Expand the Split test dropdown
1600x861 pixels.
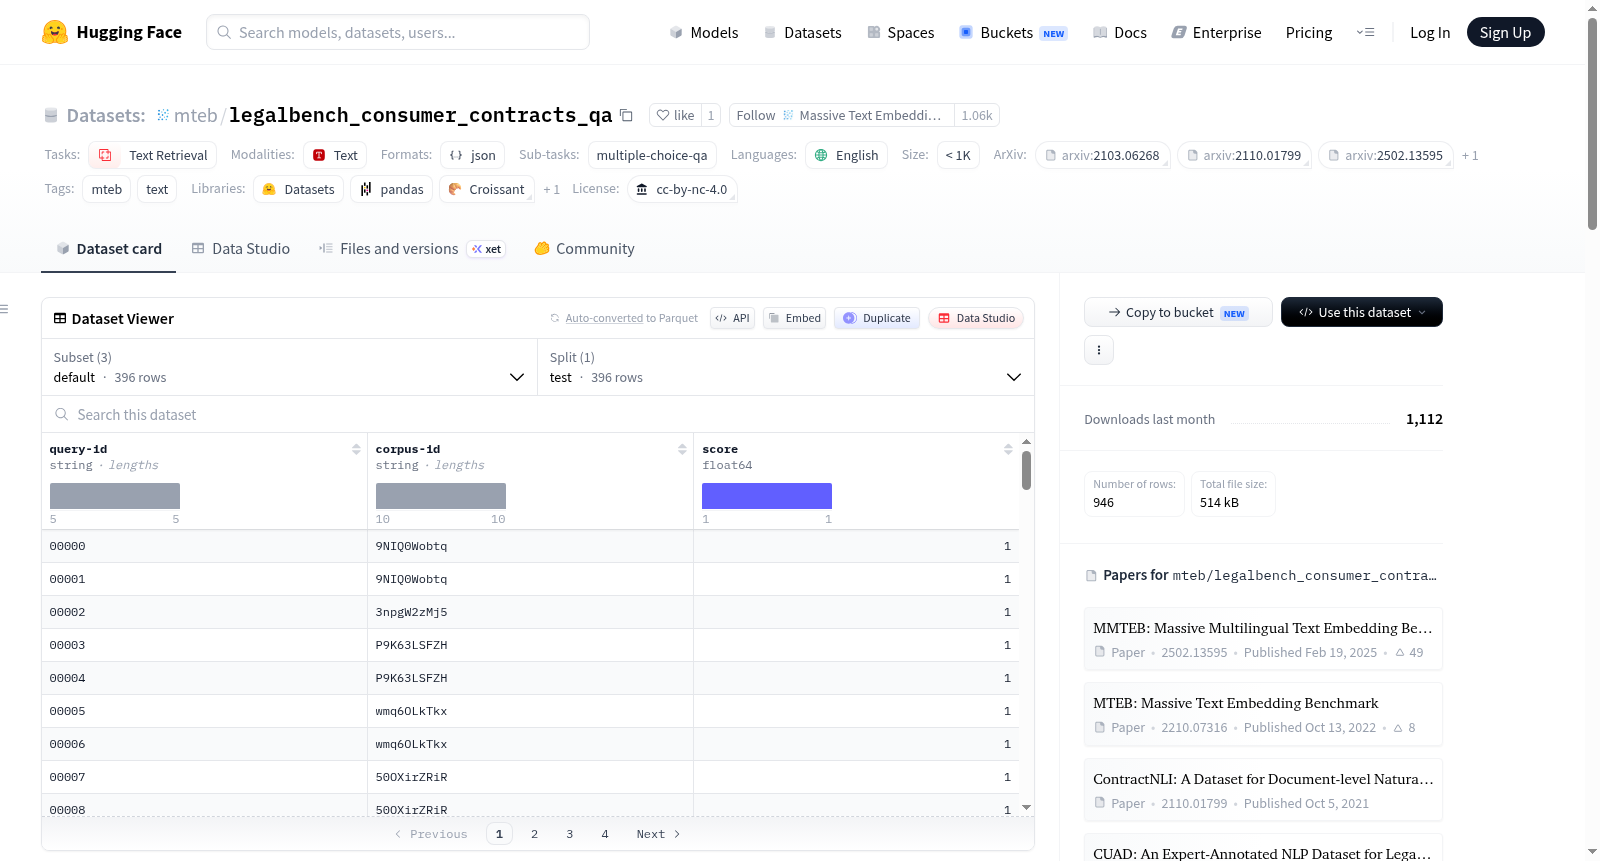pos(786,367)
